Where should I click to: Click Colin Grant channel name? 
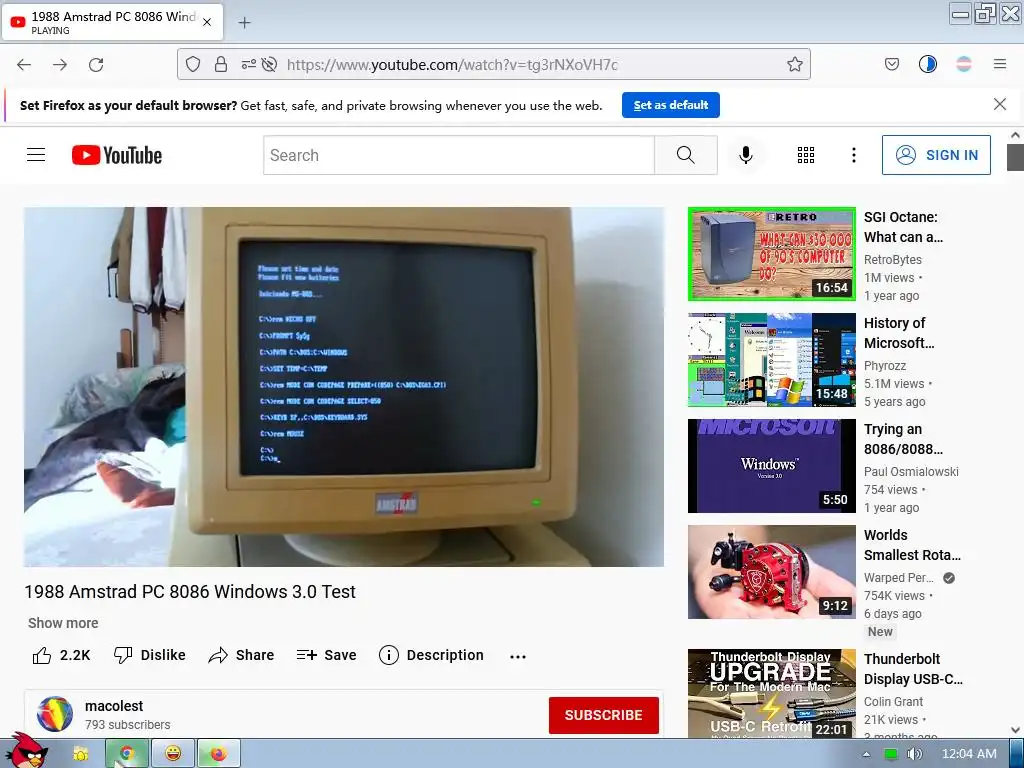[x=893, y=701]
